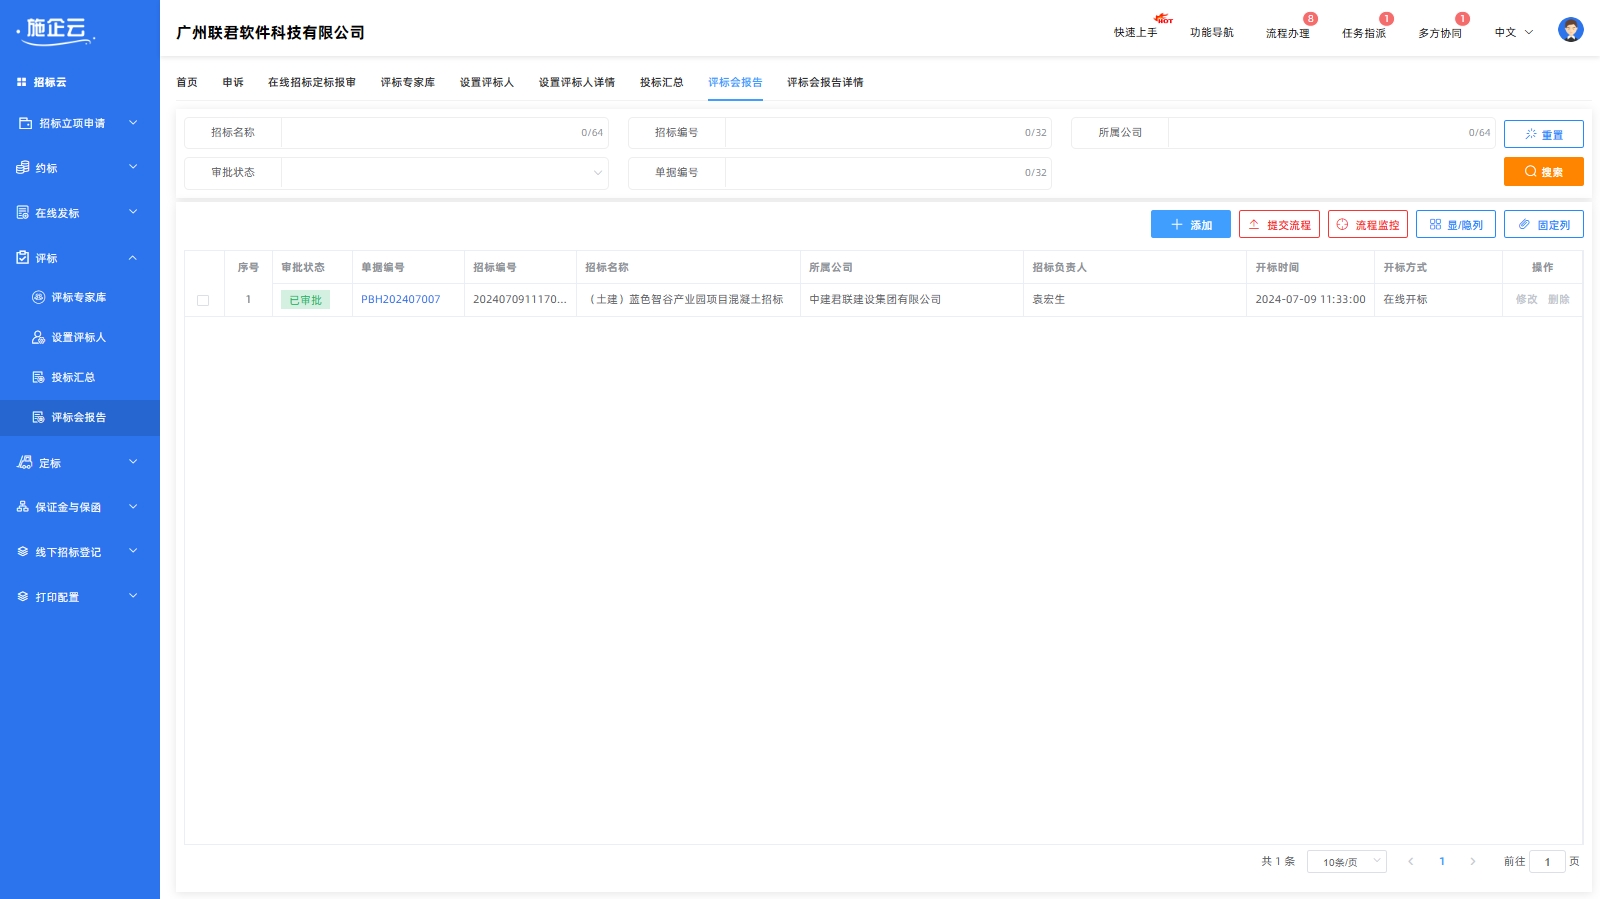
Task: Open the 10条/页 page size dropdown
Action: point(1346,862)
